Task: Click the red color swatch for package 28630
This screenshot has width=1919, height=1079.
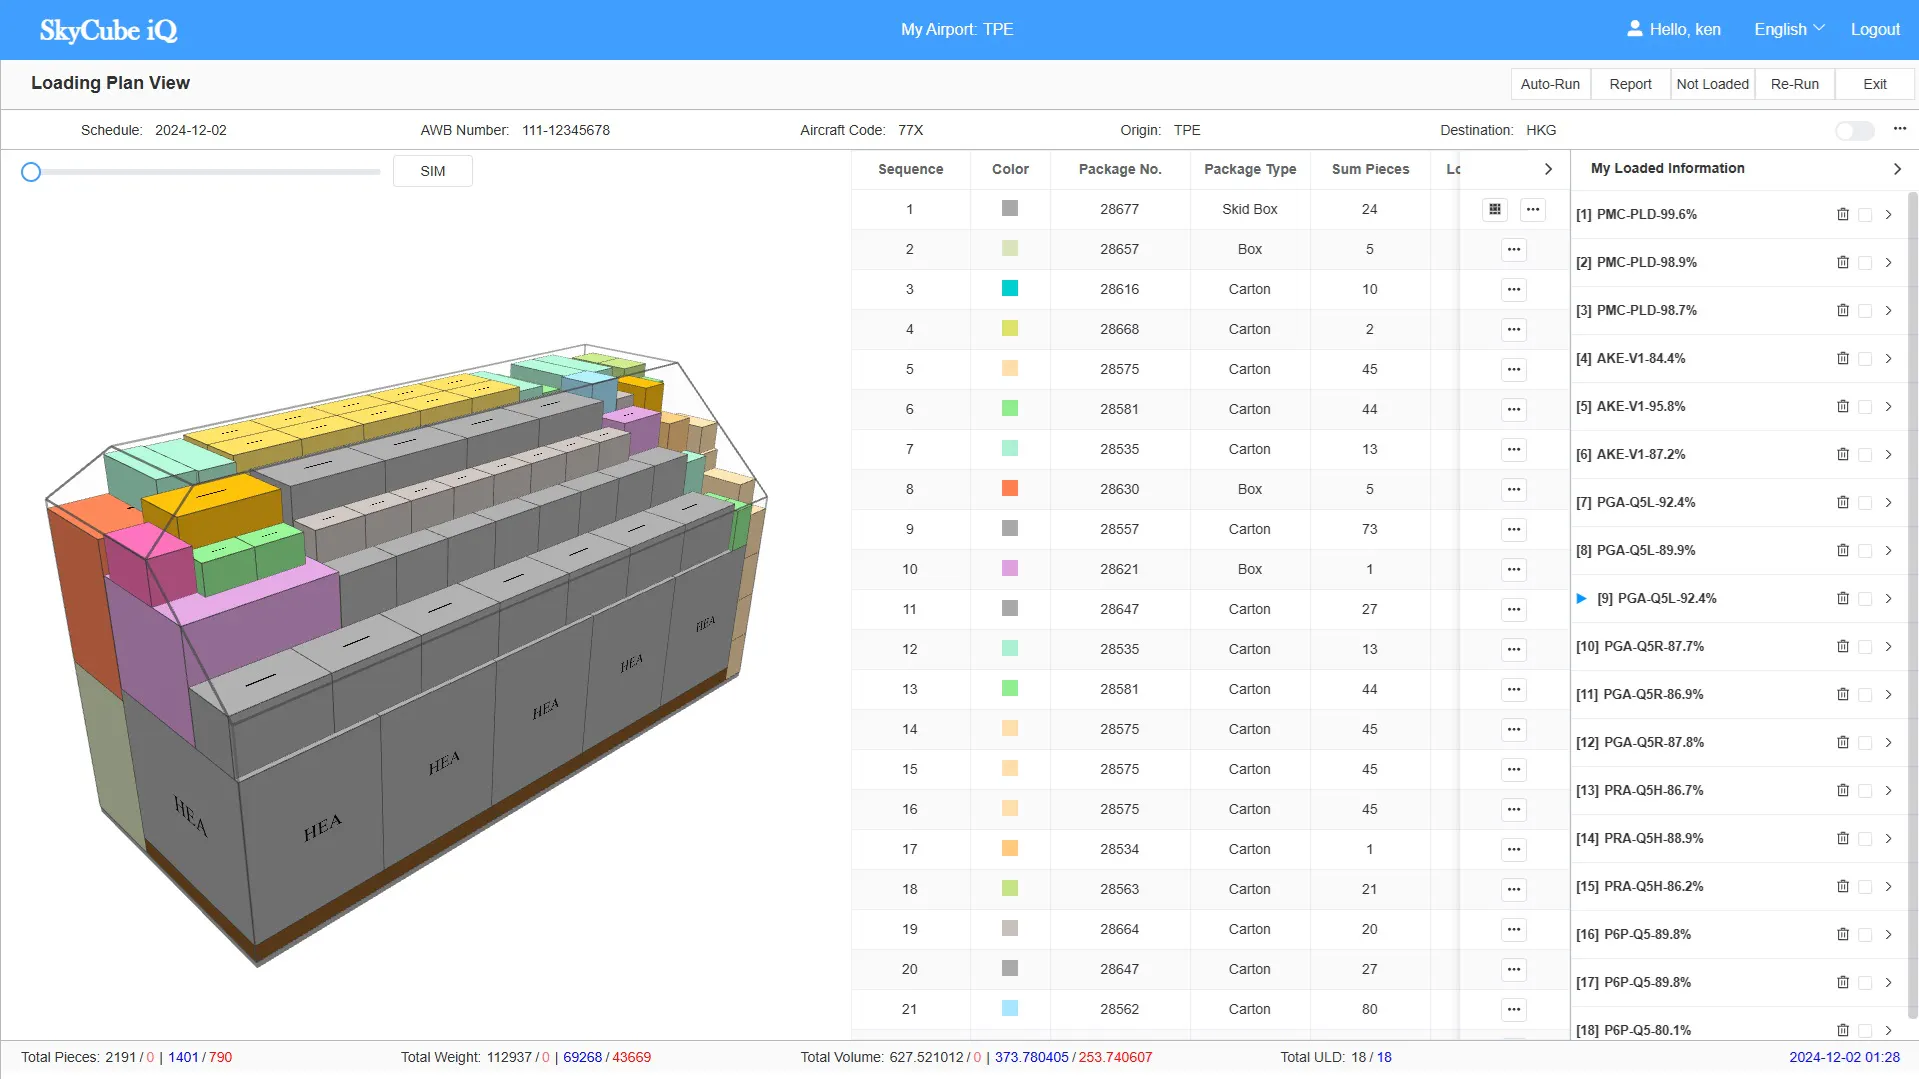Action: [x=1010, y=488]
